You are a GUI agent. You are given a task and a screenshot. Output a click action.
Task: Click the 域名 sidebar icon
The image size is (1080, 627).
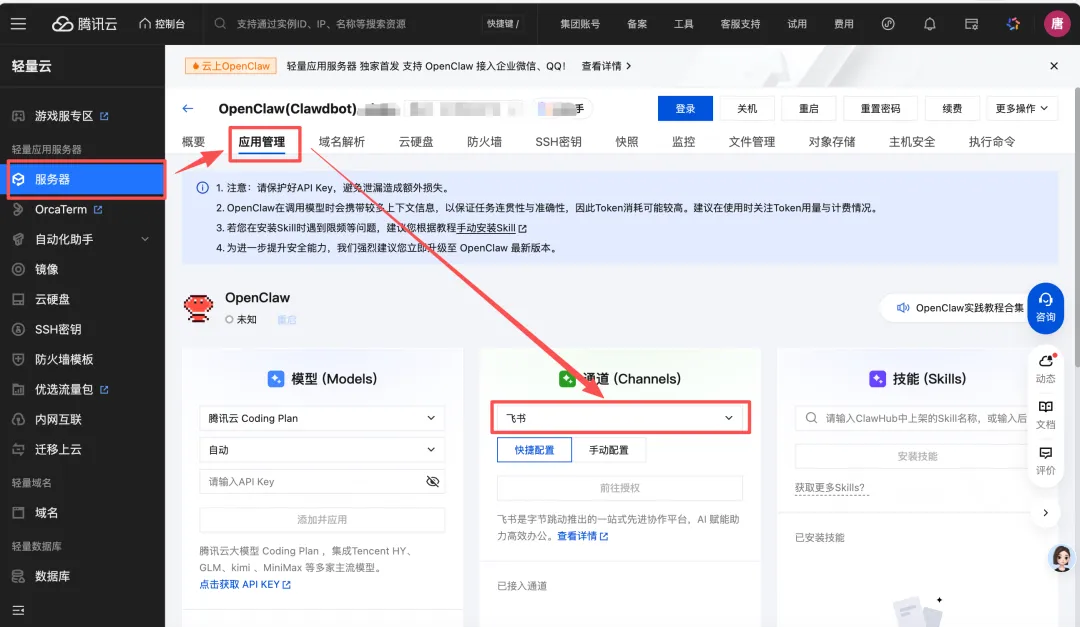19,513
